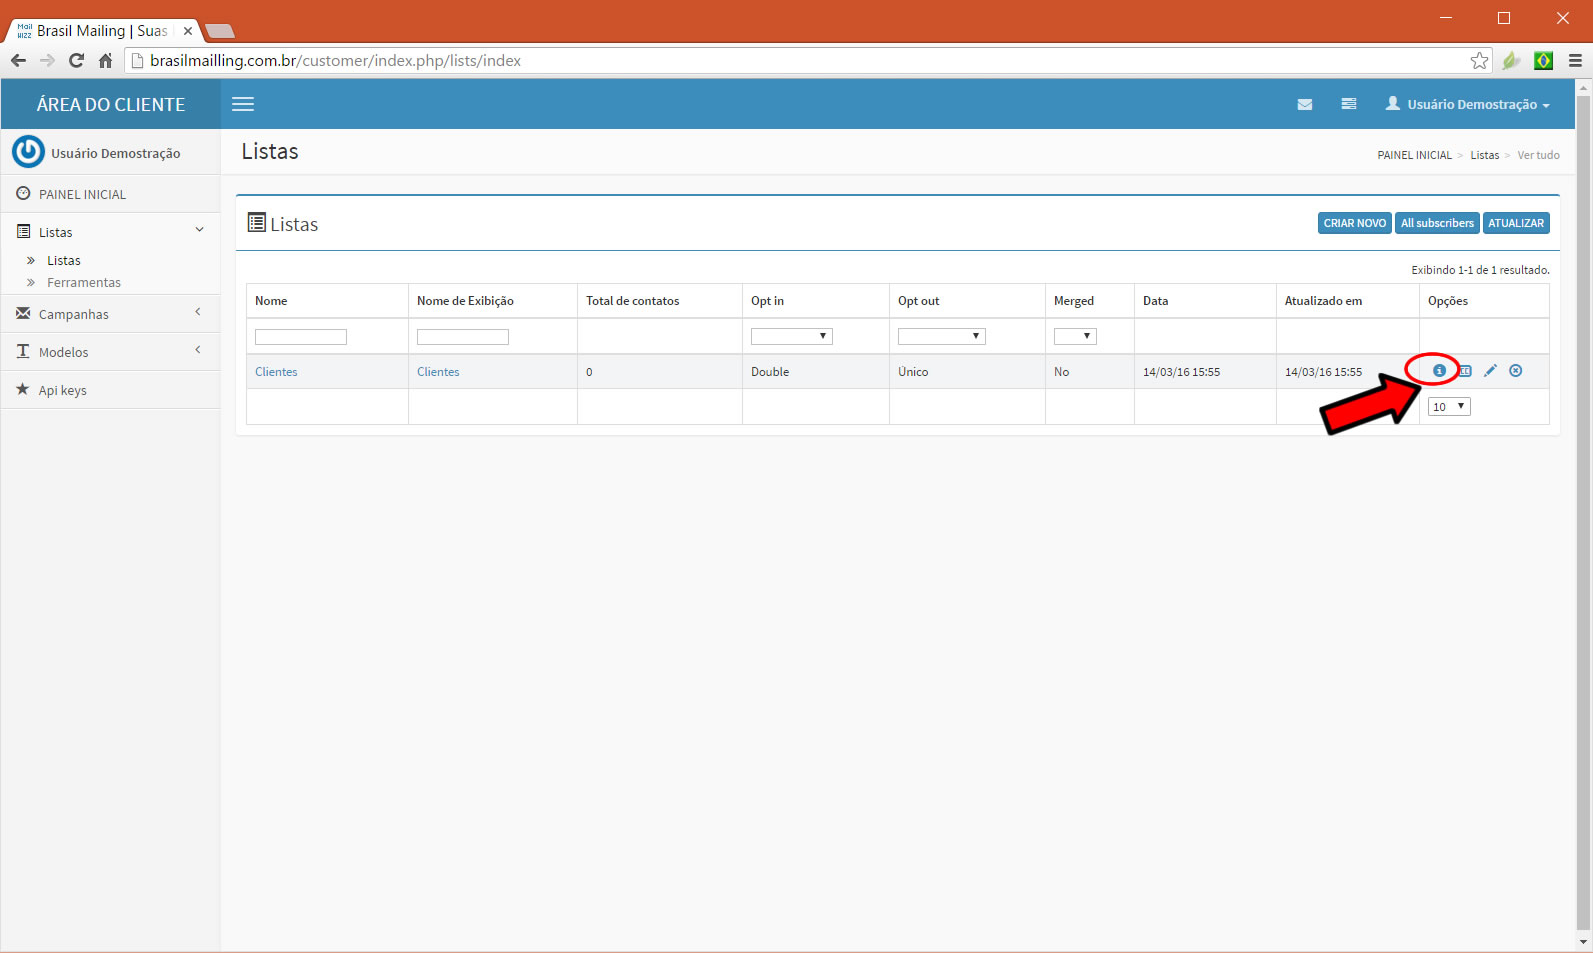Sort by the Atualizado em column header

click(1323, 301)
